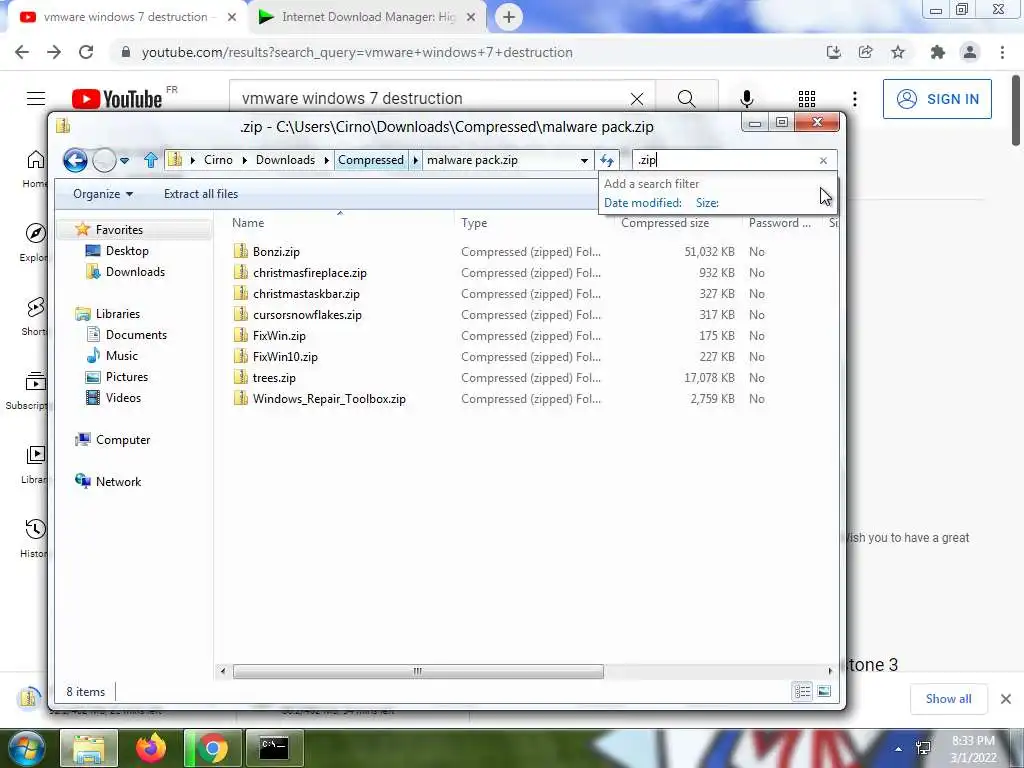Open Favorites in navigation pane

point(119,230)
